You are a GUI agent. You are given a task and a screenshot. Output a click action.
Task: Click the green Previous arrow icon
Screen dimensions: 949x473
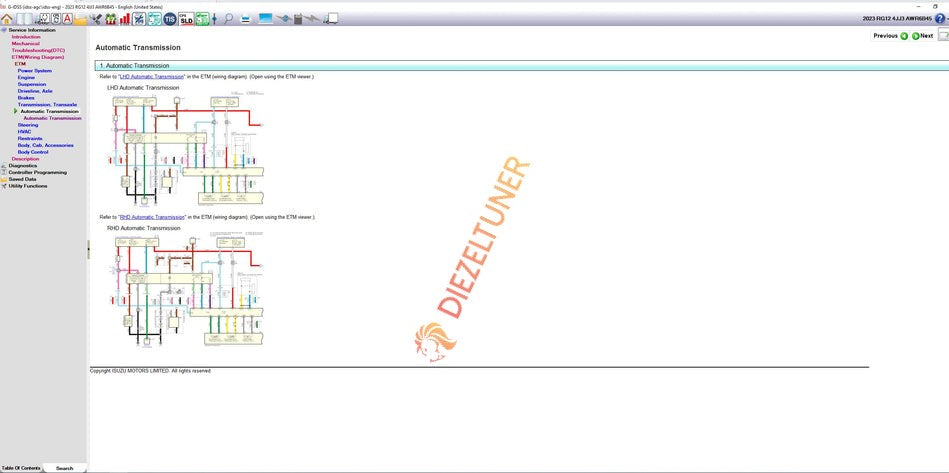(x=904, y=36)
